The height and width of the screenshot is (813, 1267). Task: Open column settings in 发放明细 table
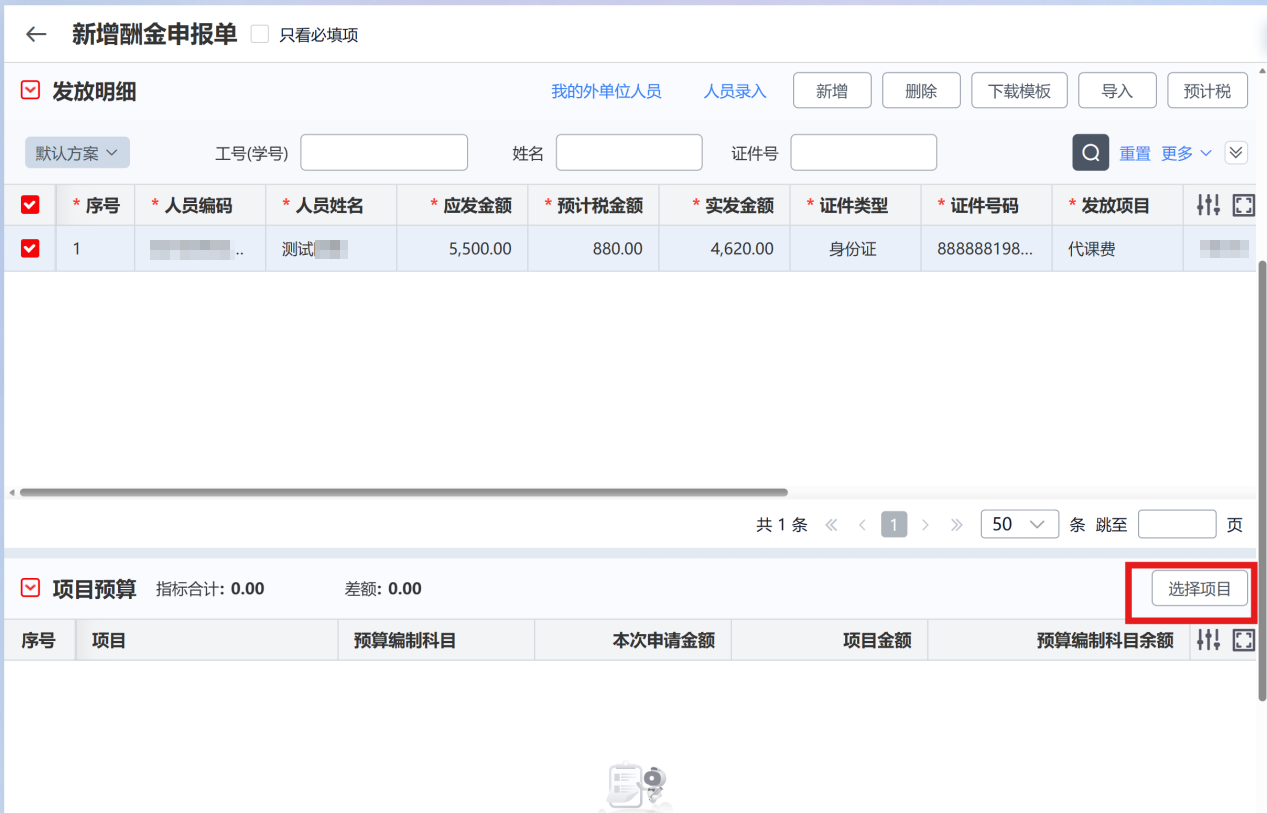(x=1208, y=205)
